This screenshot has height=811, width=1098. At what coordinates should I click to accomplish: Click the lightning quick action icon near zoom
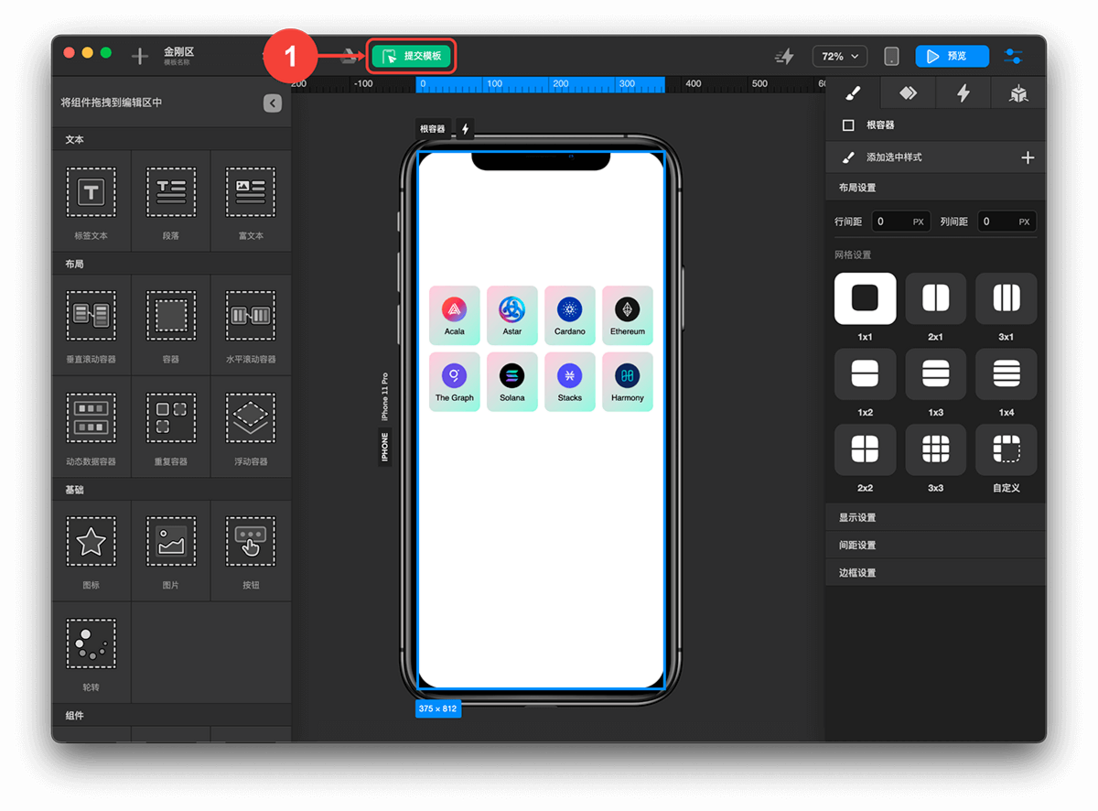(x=784, y=56)
